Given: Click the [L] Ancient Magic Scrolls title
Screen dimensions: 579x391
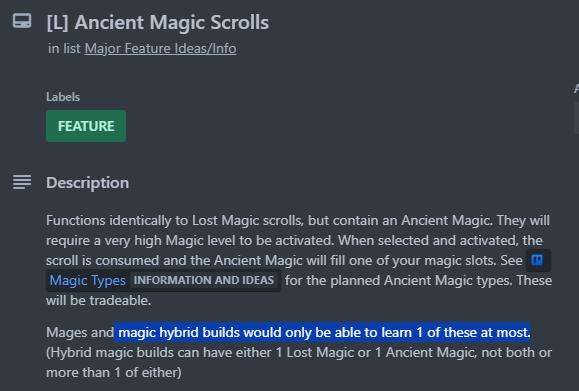Looking at the screenshot, I should [x=158, y=22].
